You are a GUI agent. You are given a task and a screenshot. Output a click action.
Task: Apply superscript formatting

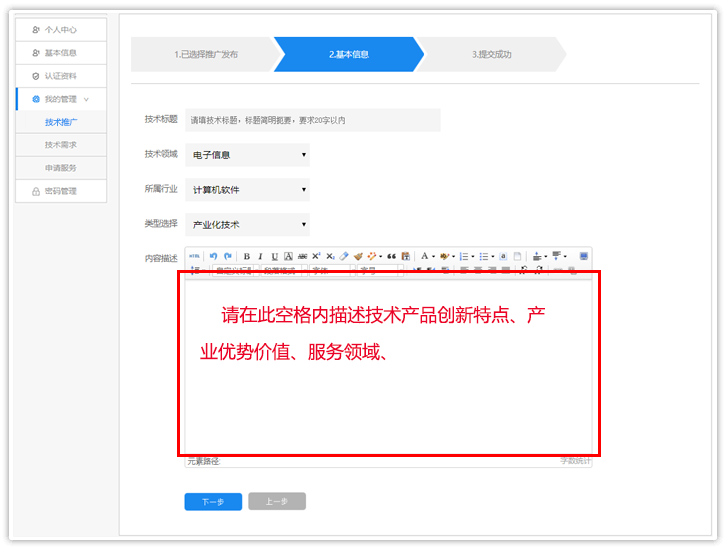[x=316, y=256]
